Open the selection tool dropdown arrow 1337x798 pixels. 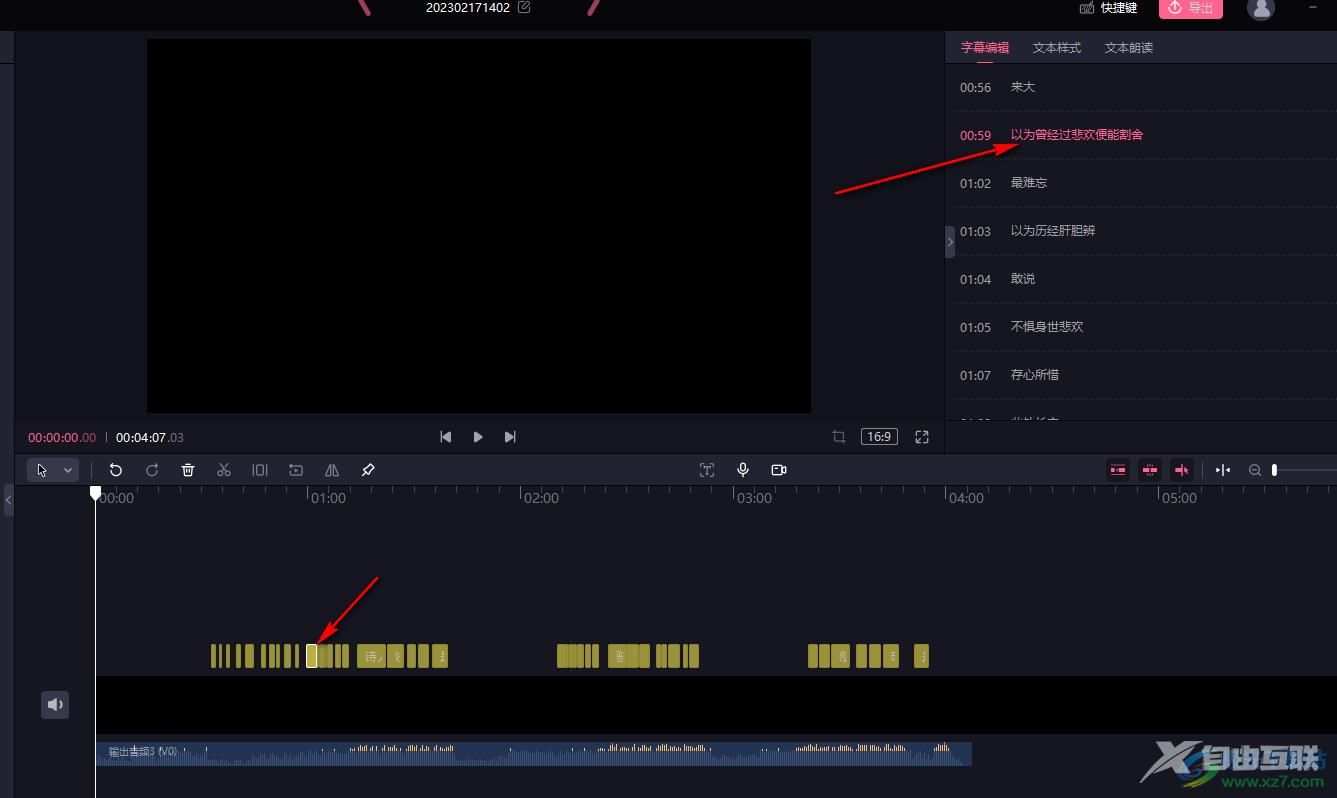(x=68, y=470)
